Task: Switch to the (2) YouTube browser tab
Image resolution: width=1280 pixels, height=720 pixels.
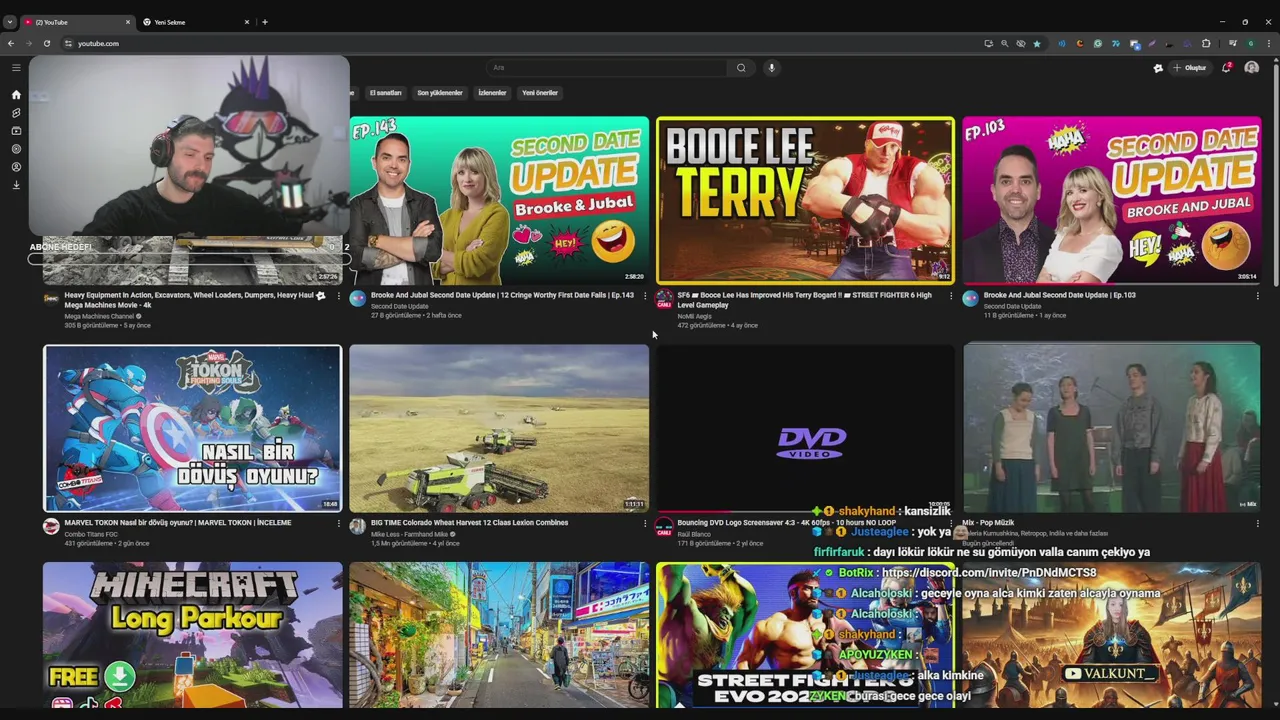Action: (x=77, y=22)
